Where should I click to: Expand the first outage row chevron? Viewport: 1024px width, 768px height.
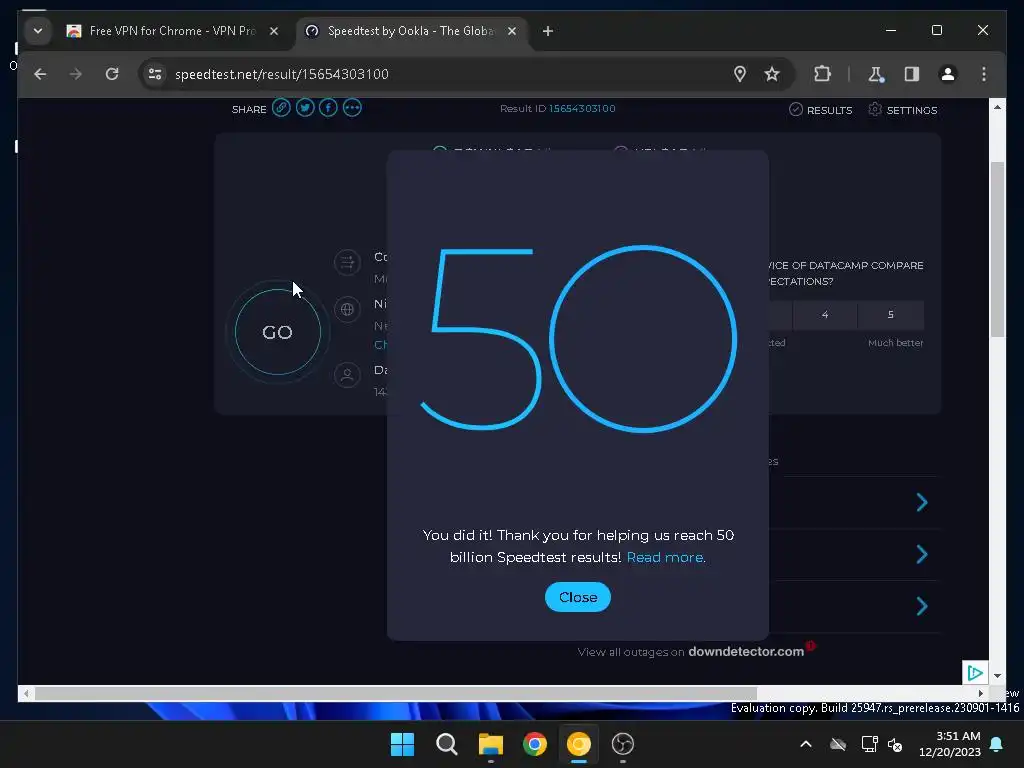[921, 502]
